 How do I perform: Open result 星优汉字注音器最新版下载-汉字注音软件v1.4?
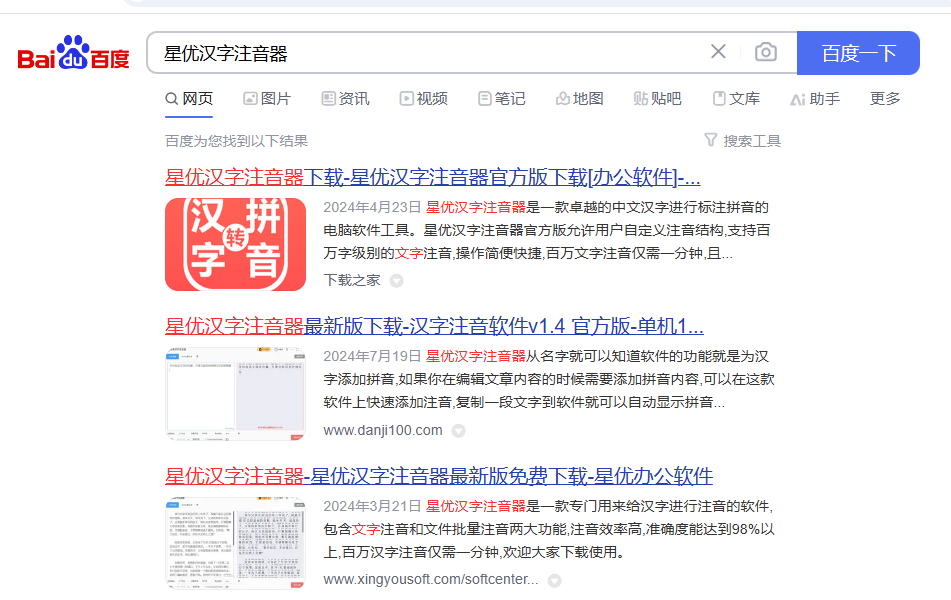tap(434, 326)
